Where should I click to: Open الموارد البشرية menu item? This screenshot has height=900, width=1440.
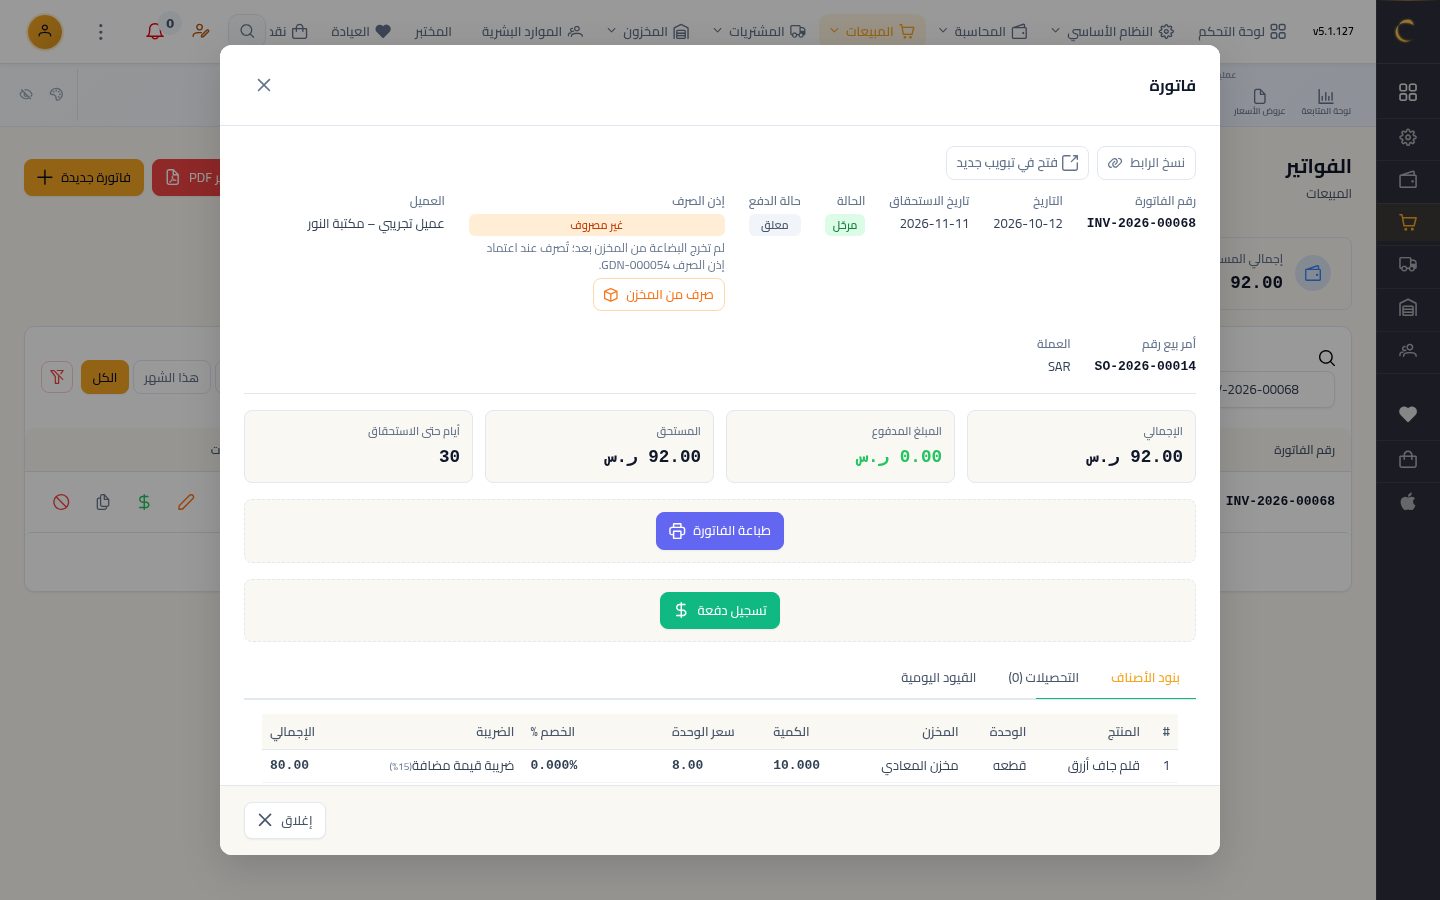click(x=532, y=31)
